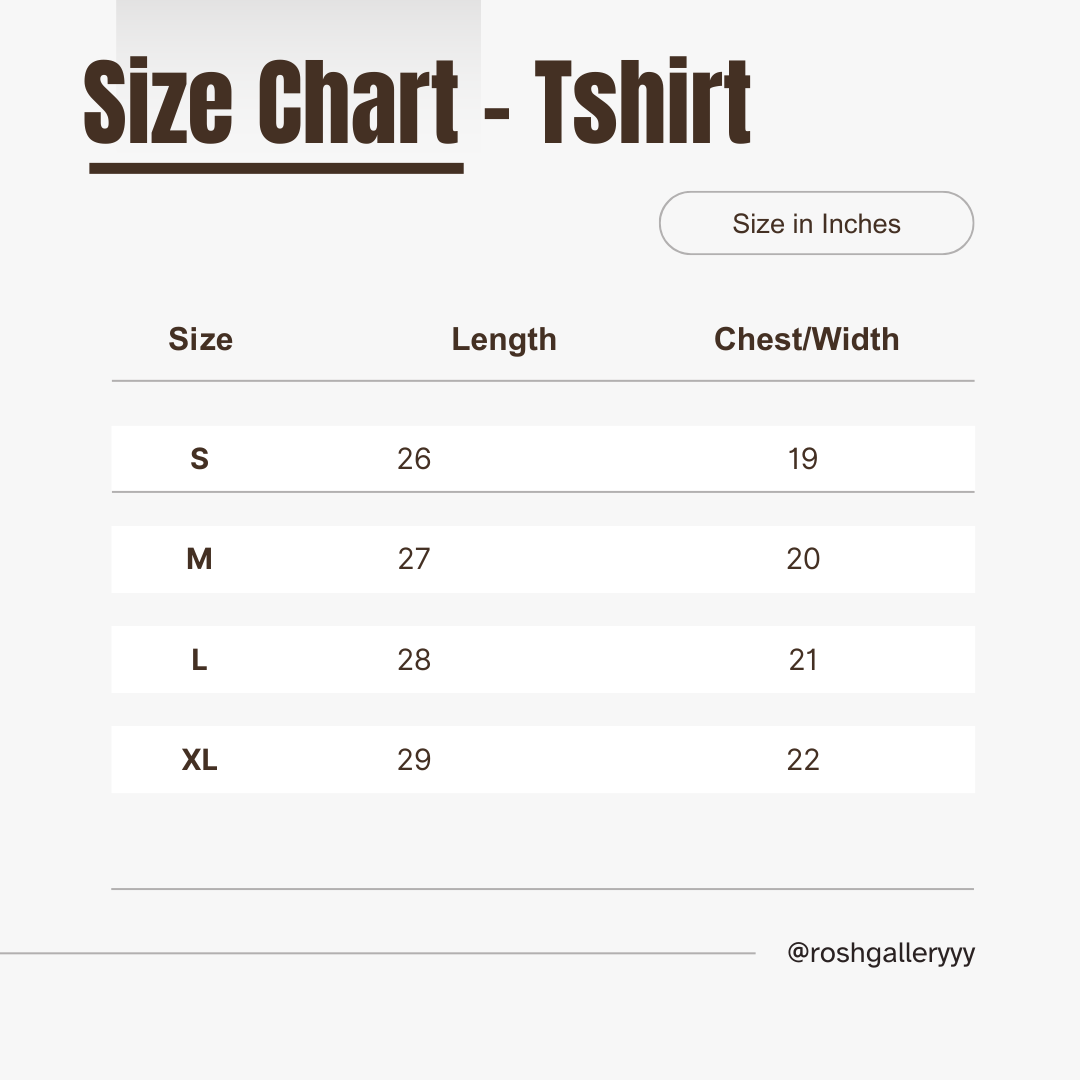This screenshot has height=1080, width=1080.
Task: Click the S size row label
Action: point(199,459)
